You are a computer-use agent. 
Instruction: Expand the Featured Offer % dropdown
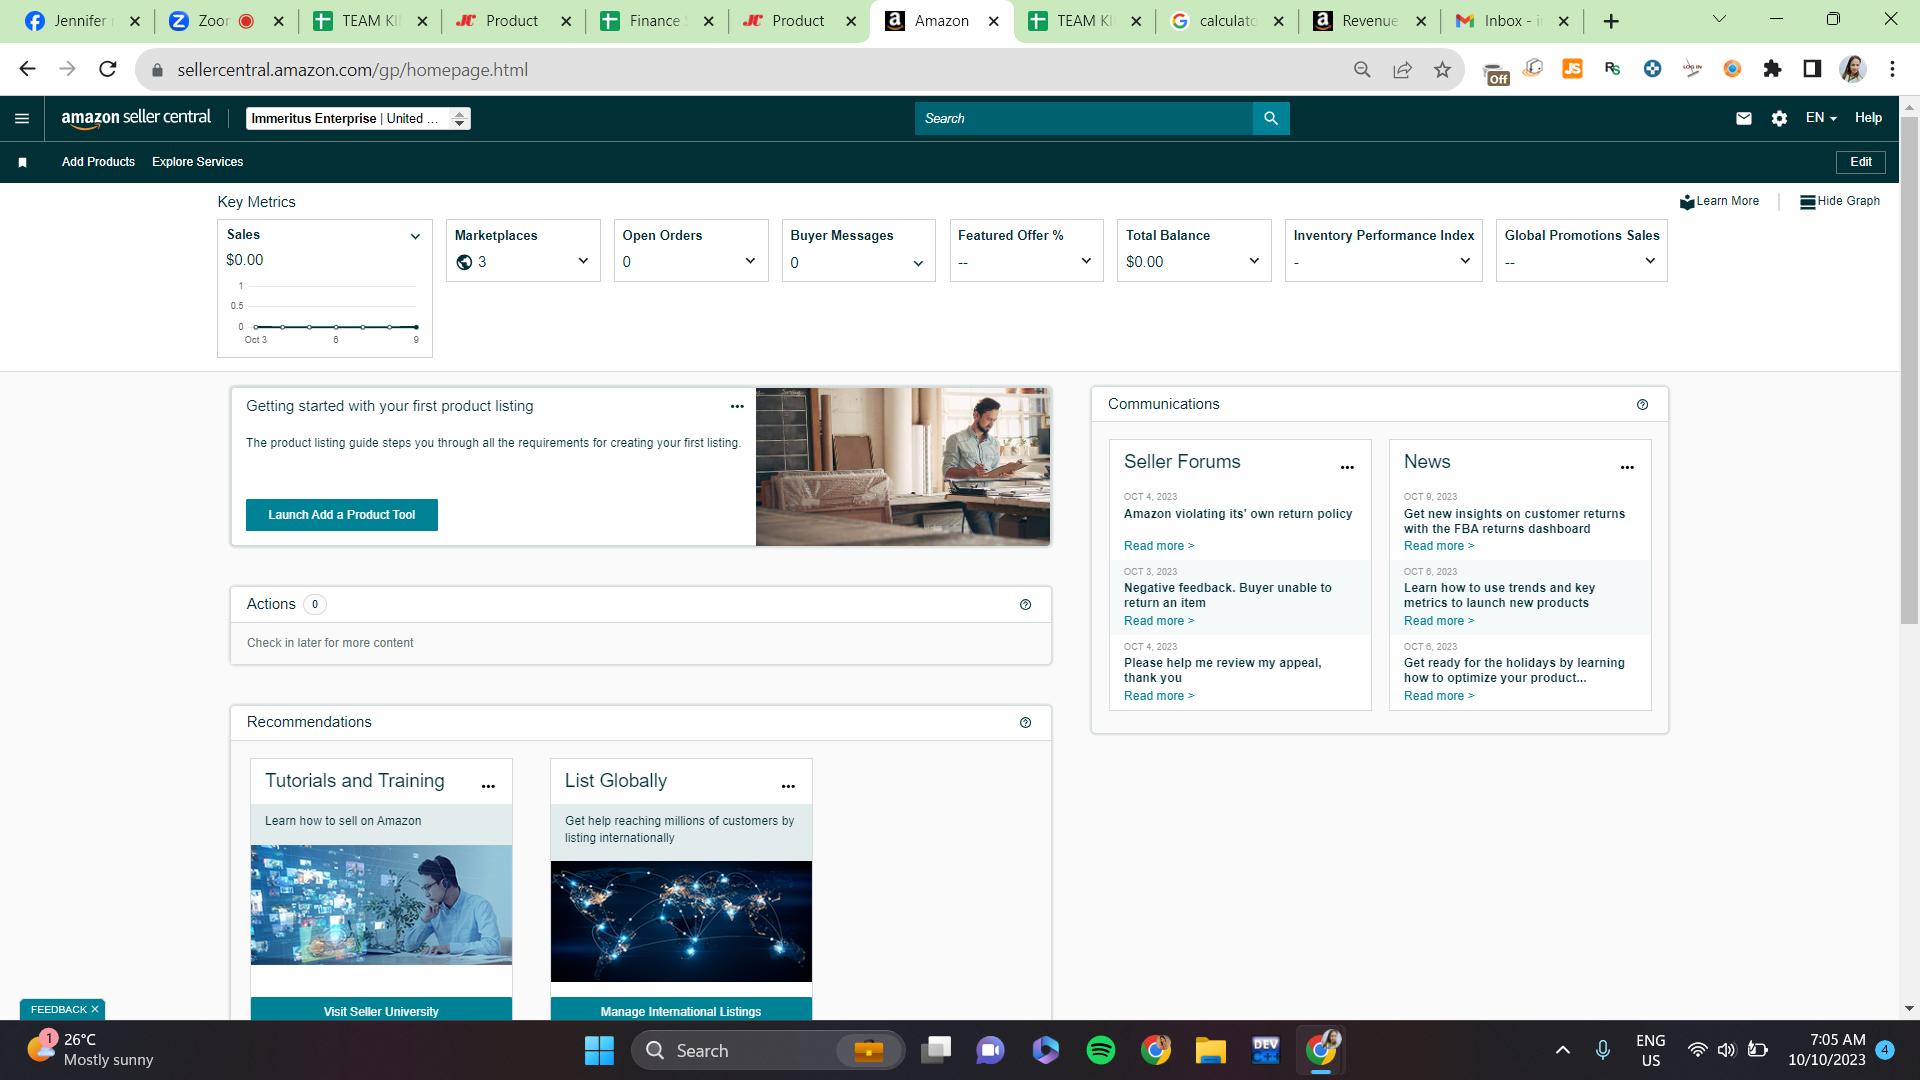point(1086,261)
